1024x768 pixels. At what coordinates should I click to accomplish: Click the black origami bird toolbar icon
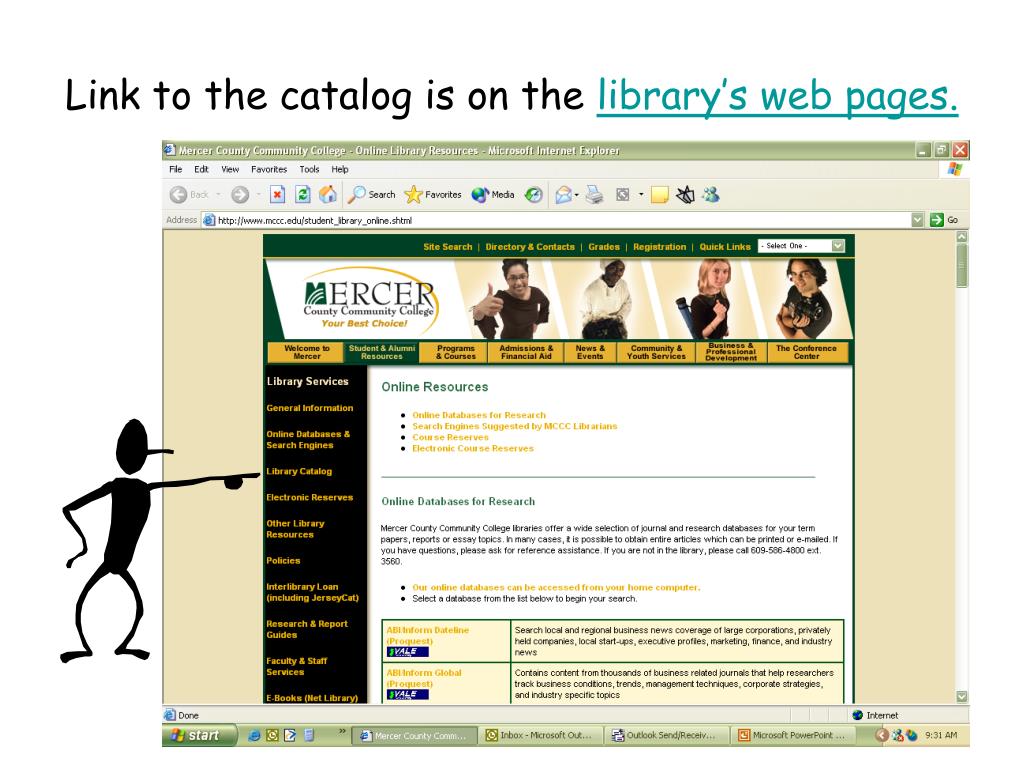click(x=686, y=195)
